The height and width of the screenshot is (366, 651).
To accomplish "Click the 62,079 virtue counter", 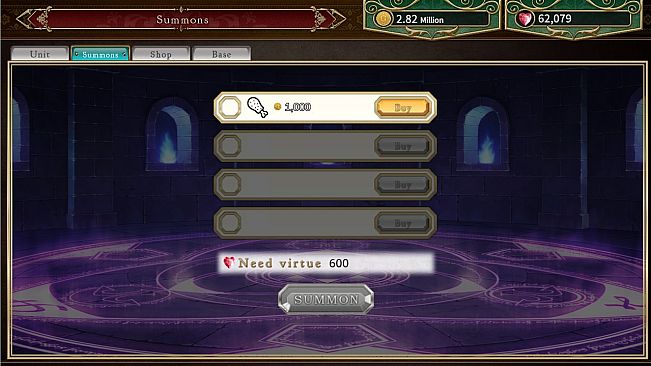I will click(x=555, y=19).
